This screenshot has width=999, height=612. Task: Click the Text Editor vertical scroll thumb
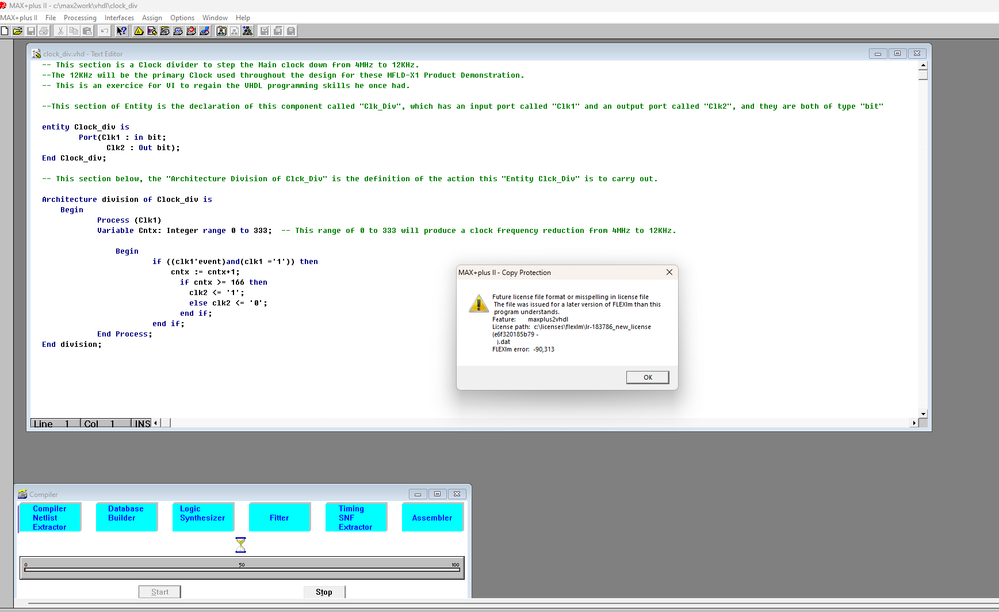923,75
